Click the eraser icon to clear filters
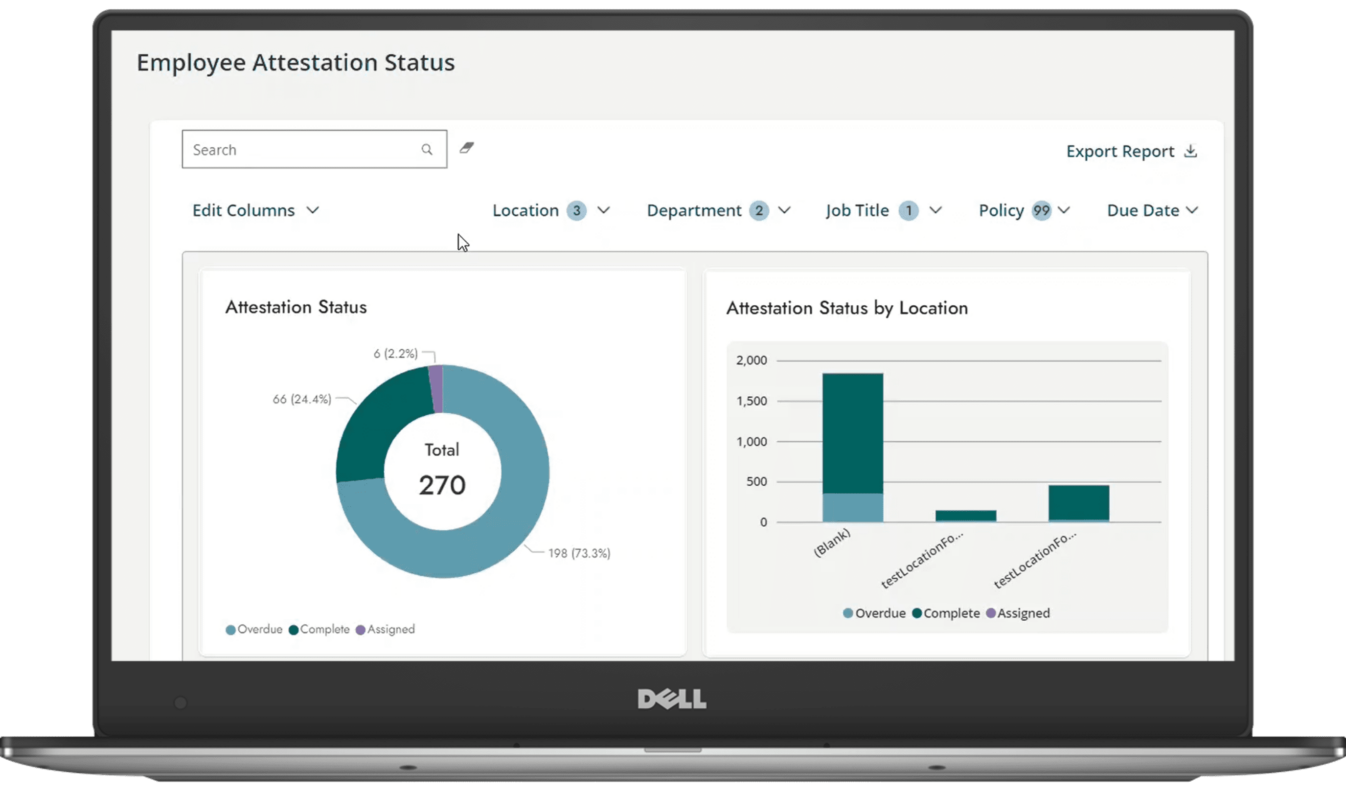 pos(466,147)
